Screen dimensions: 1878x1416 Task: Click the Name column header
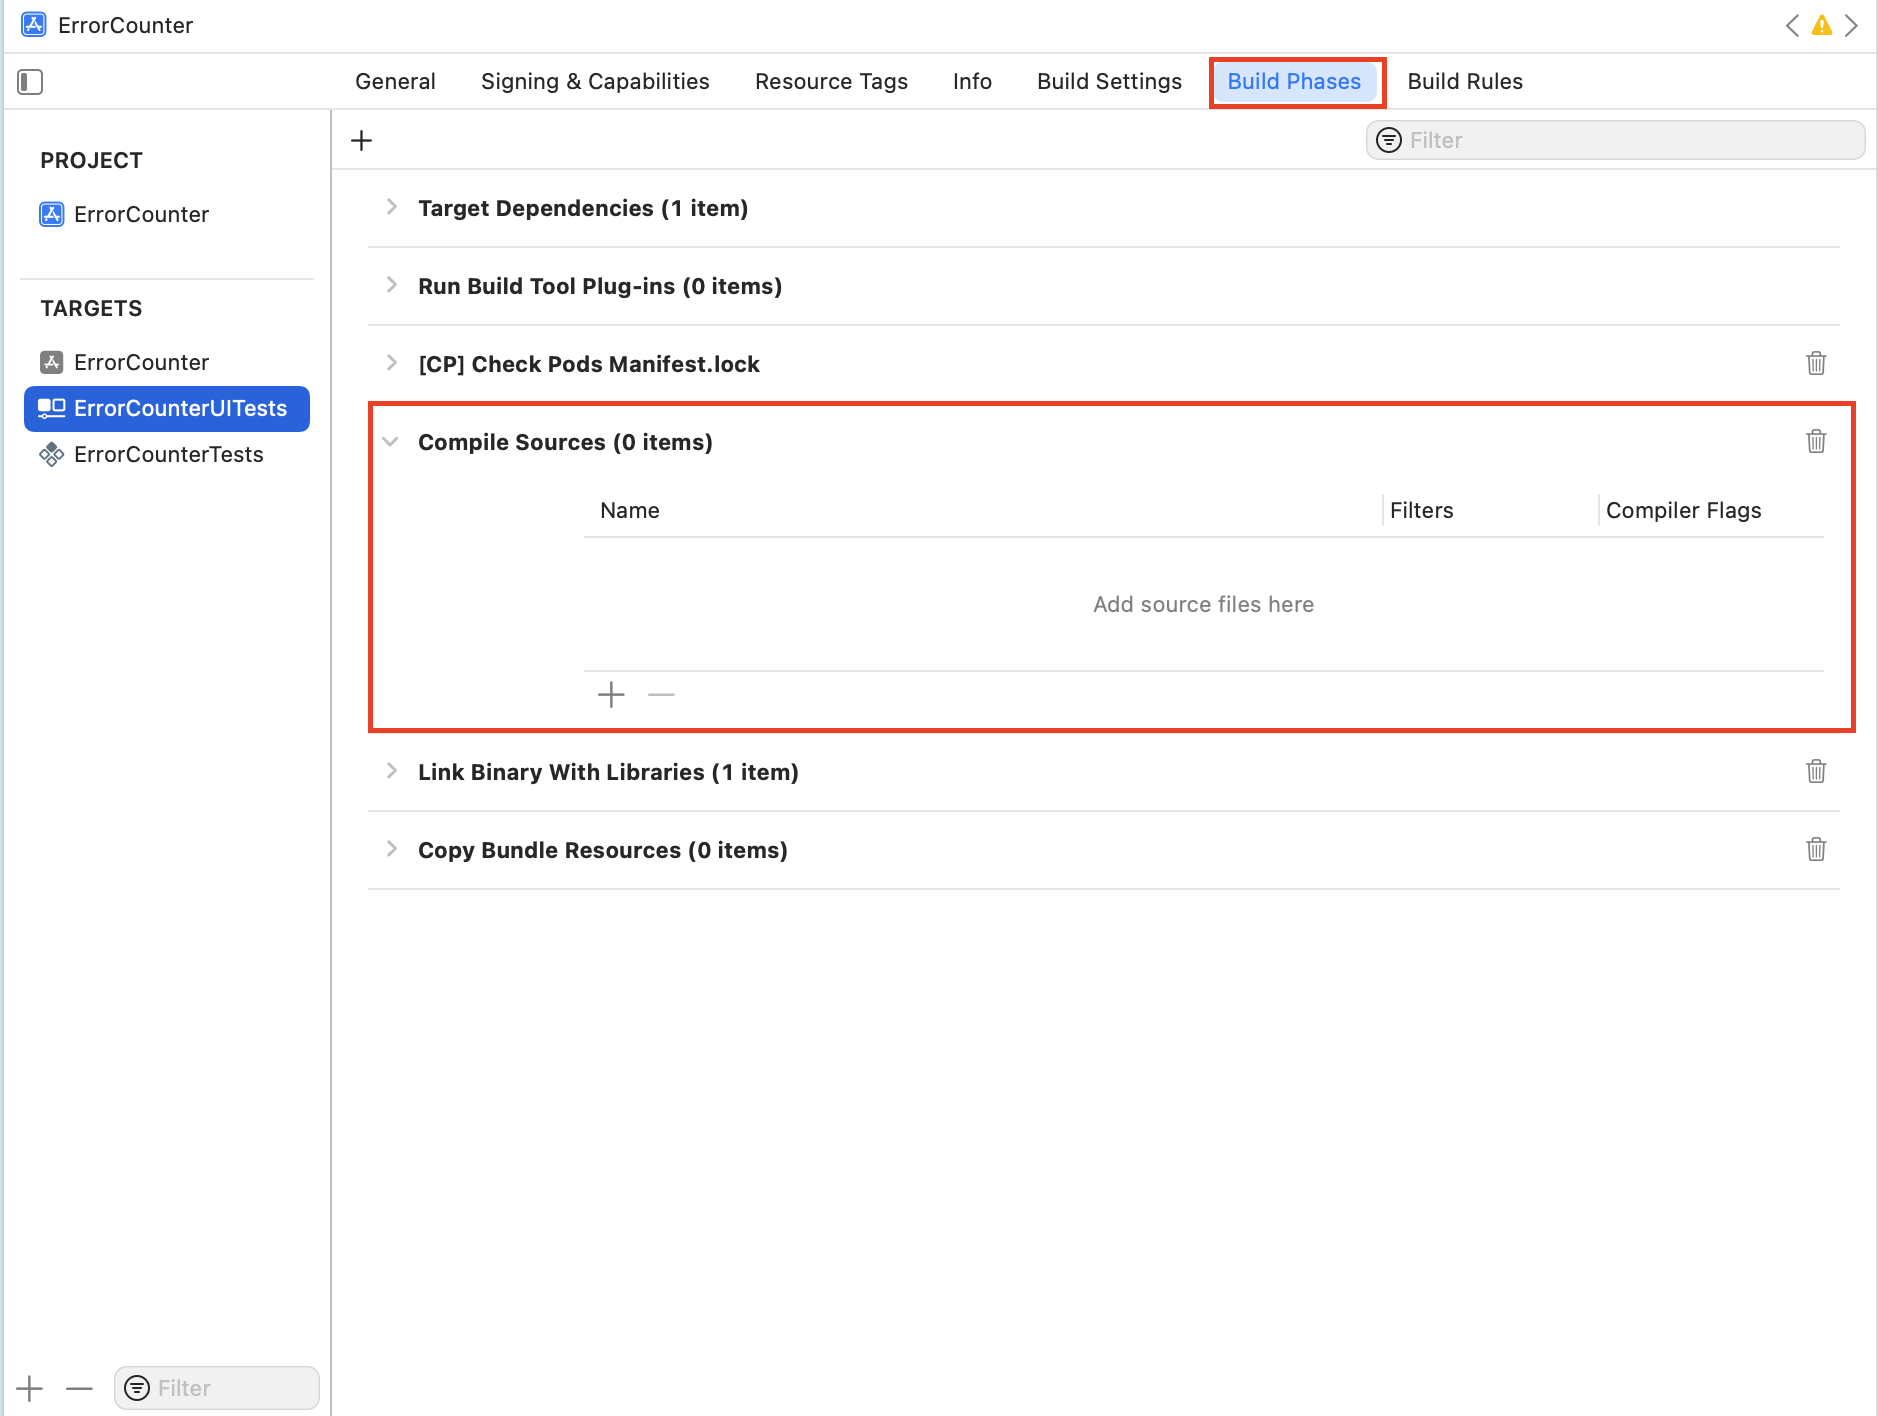click(630, 511)
